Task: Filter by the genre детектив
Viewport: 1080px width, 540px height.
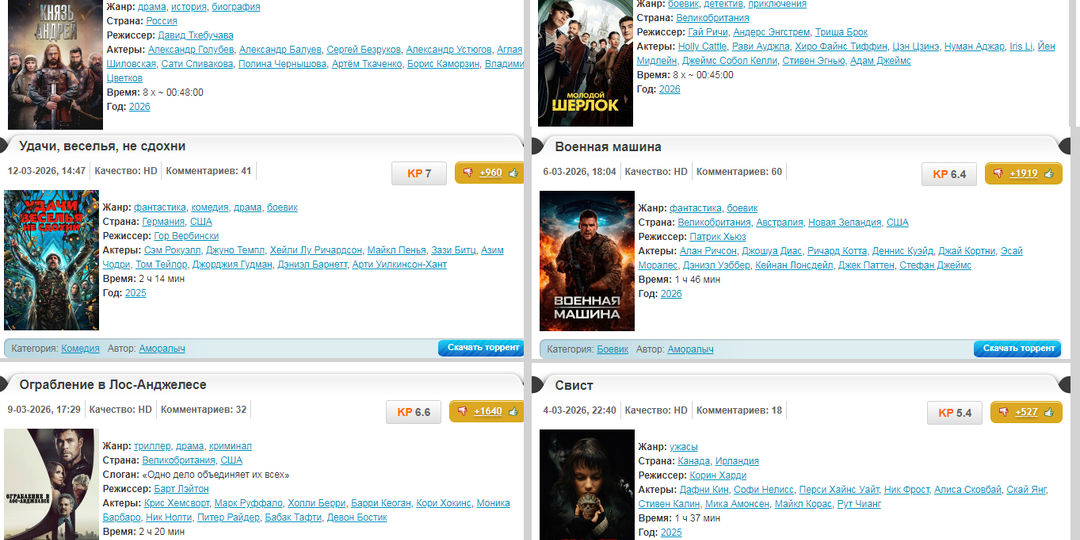Action: pyautogui.click(x=723, y=4)
